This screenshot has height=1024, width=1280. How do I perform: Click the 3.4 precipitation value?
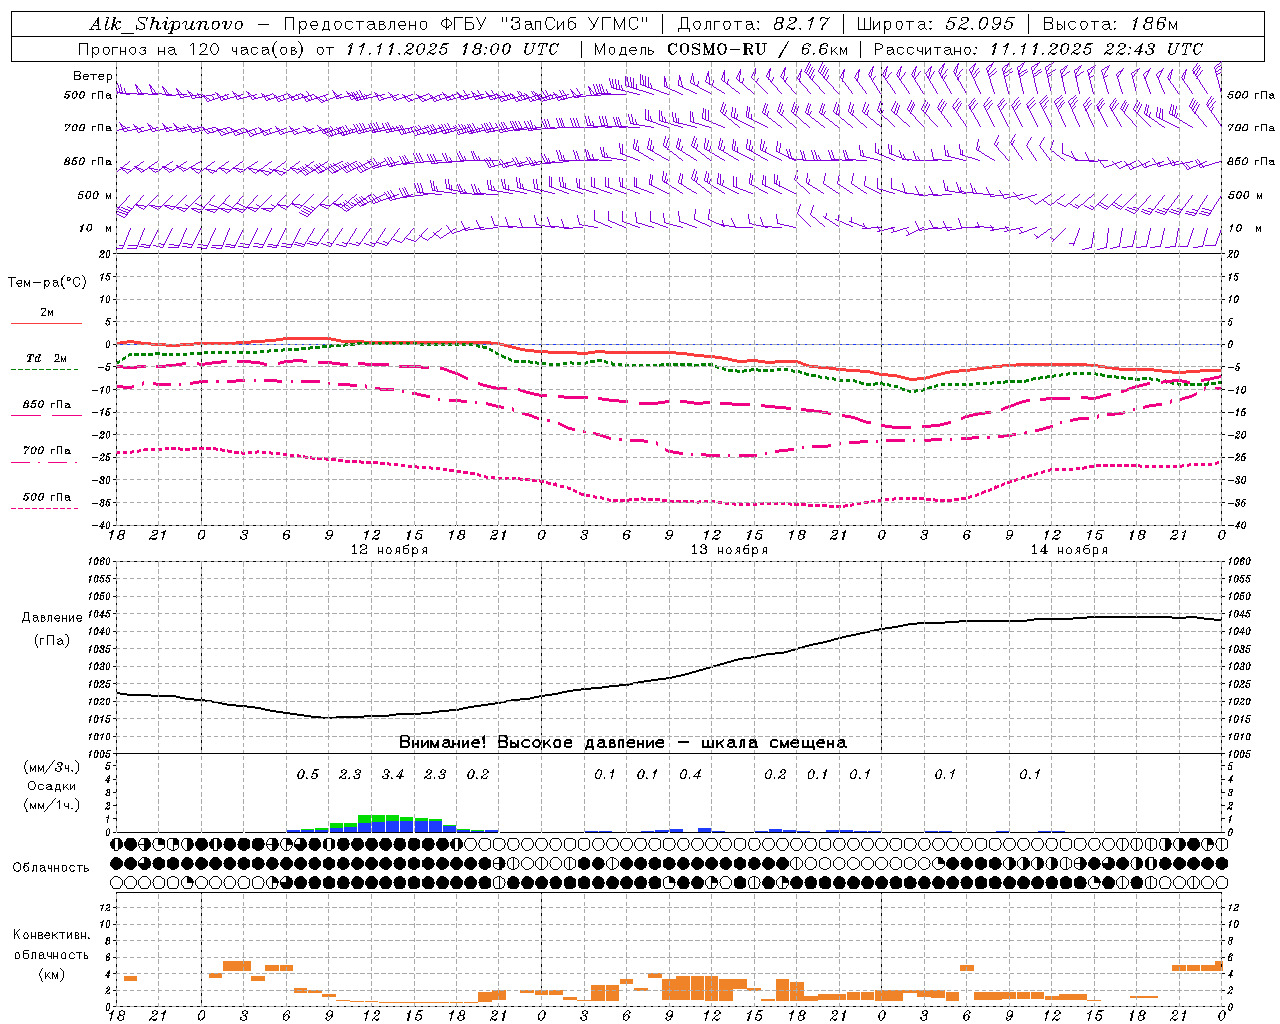point(393,774)
